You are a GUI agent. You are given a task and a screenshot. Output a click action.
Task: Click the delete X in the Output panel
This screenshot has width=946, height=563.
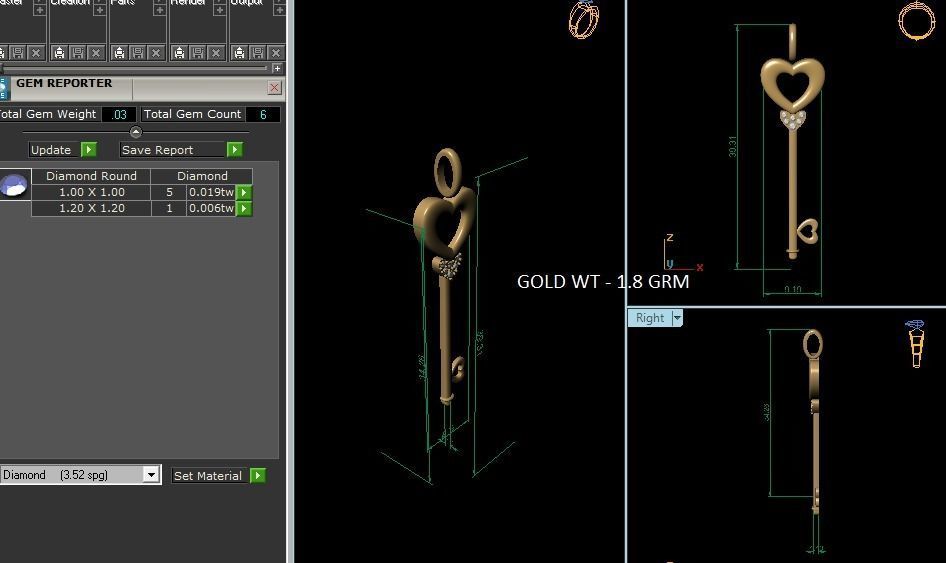(276, 53)
